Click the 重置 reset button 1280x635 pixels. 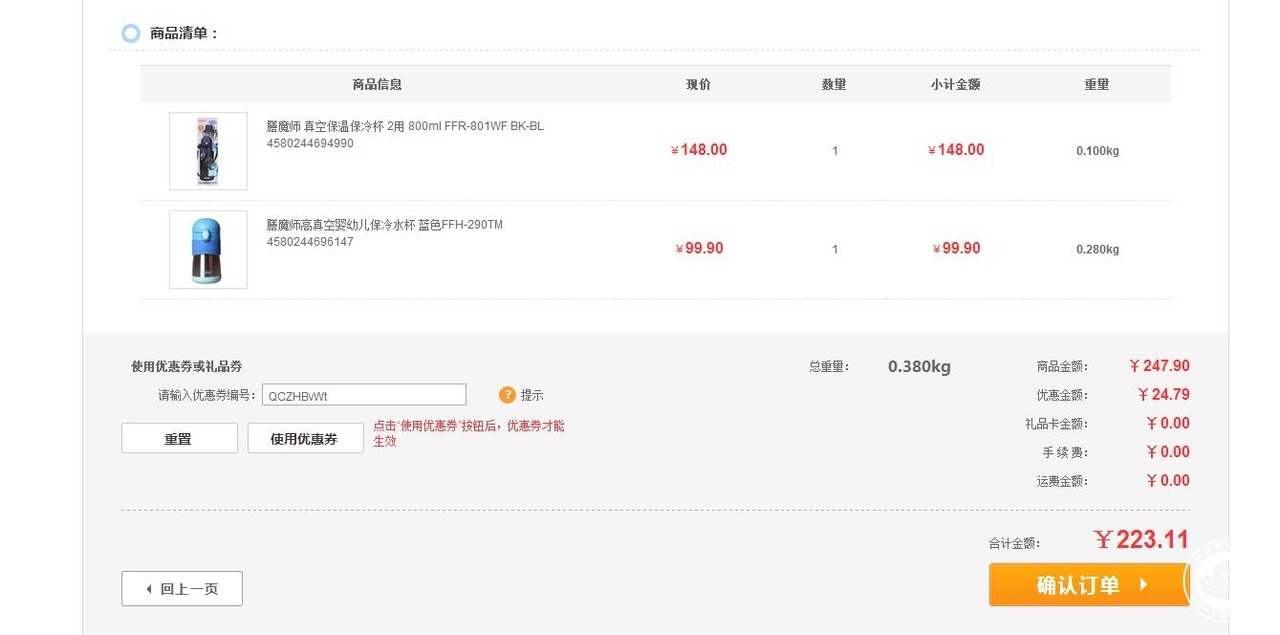coord(179,438)
